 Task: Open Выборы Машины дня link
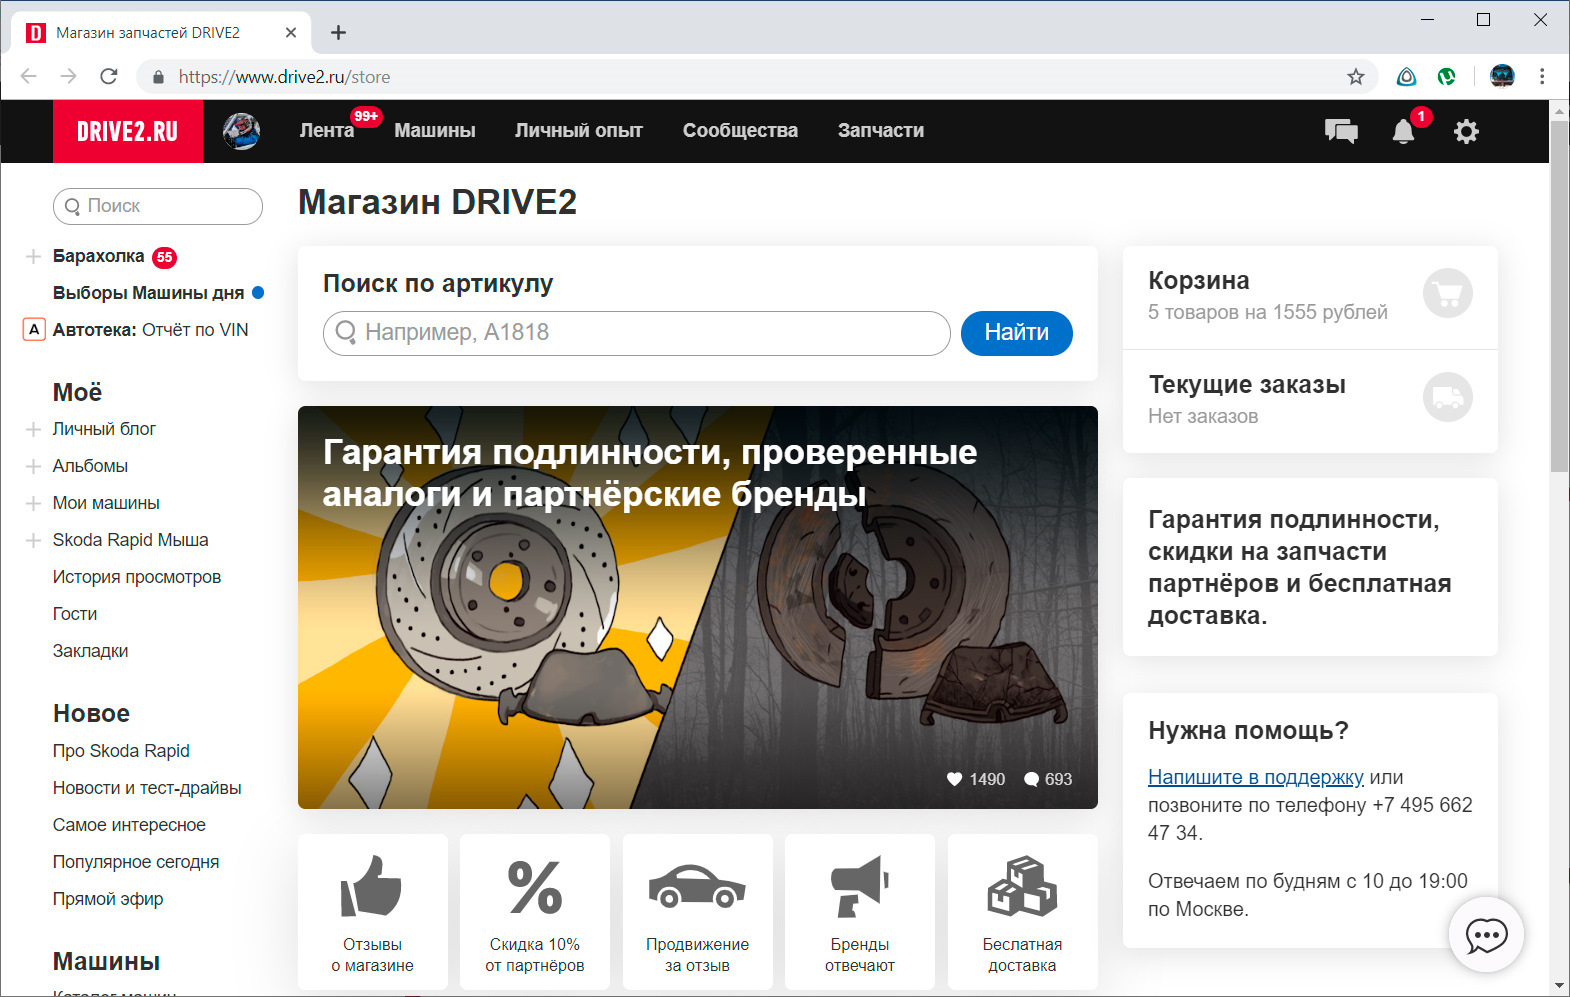click(148, 293)
